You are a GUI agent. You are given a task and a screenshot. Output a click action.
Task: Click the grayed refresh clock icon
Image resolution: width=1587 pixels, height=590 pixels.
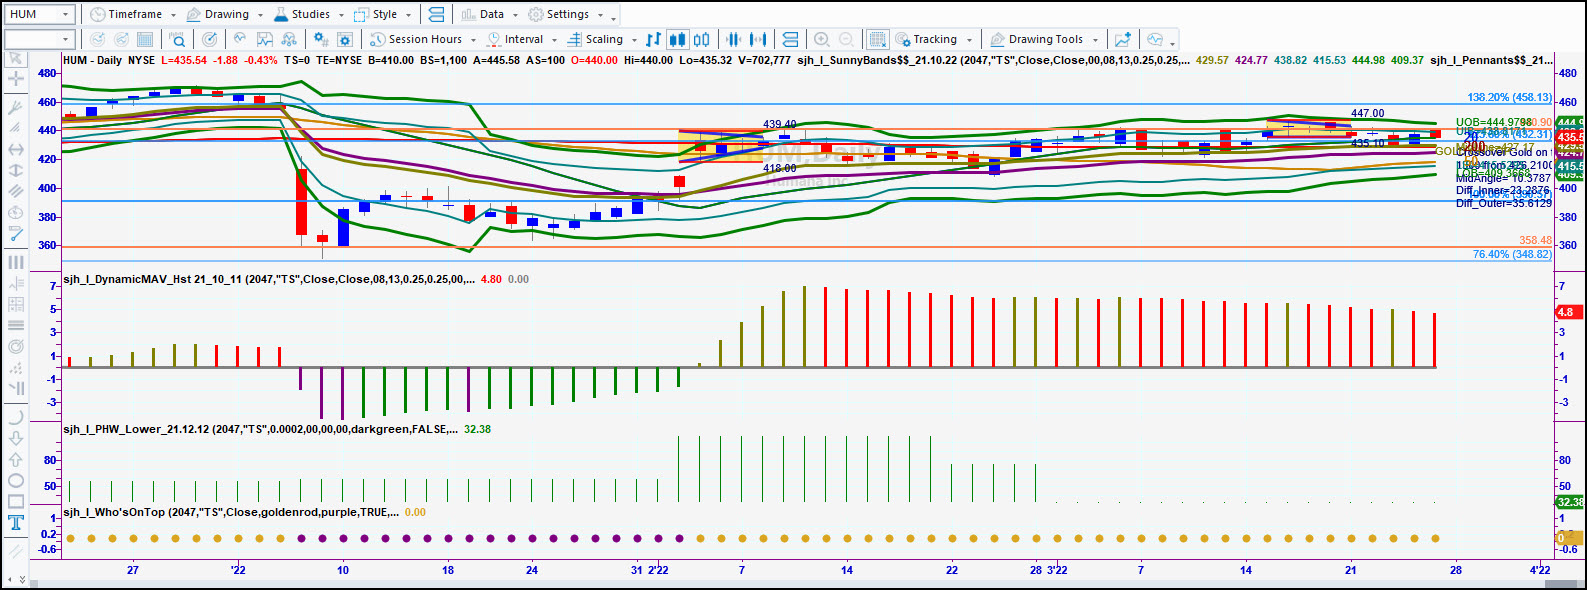tap(97, 39)
